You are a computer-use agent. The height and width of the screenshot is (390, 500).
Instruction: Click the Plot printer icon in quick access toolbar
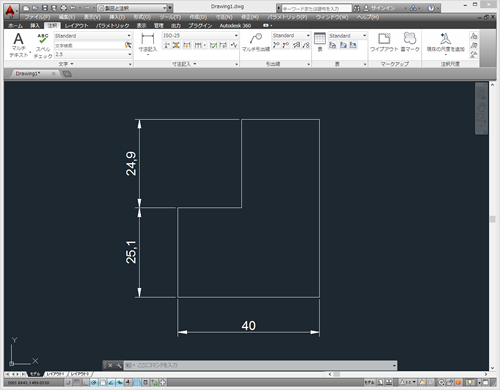pyautogui.click(x=64, y=8)
